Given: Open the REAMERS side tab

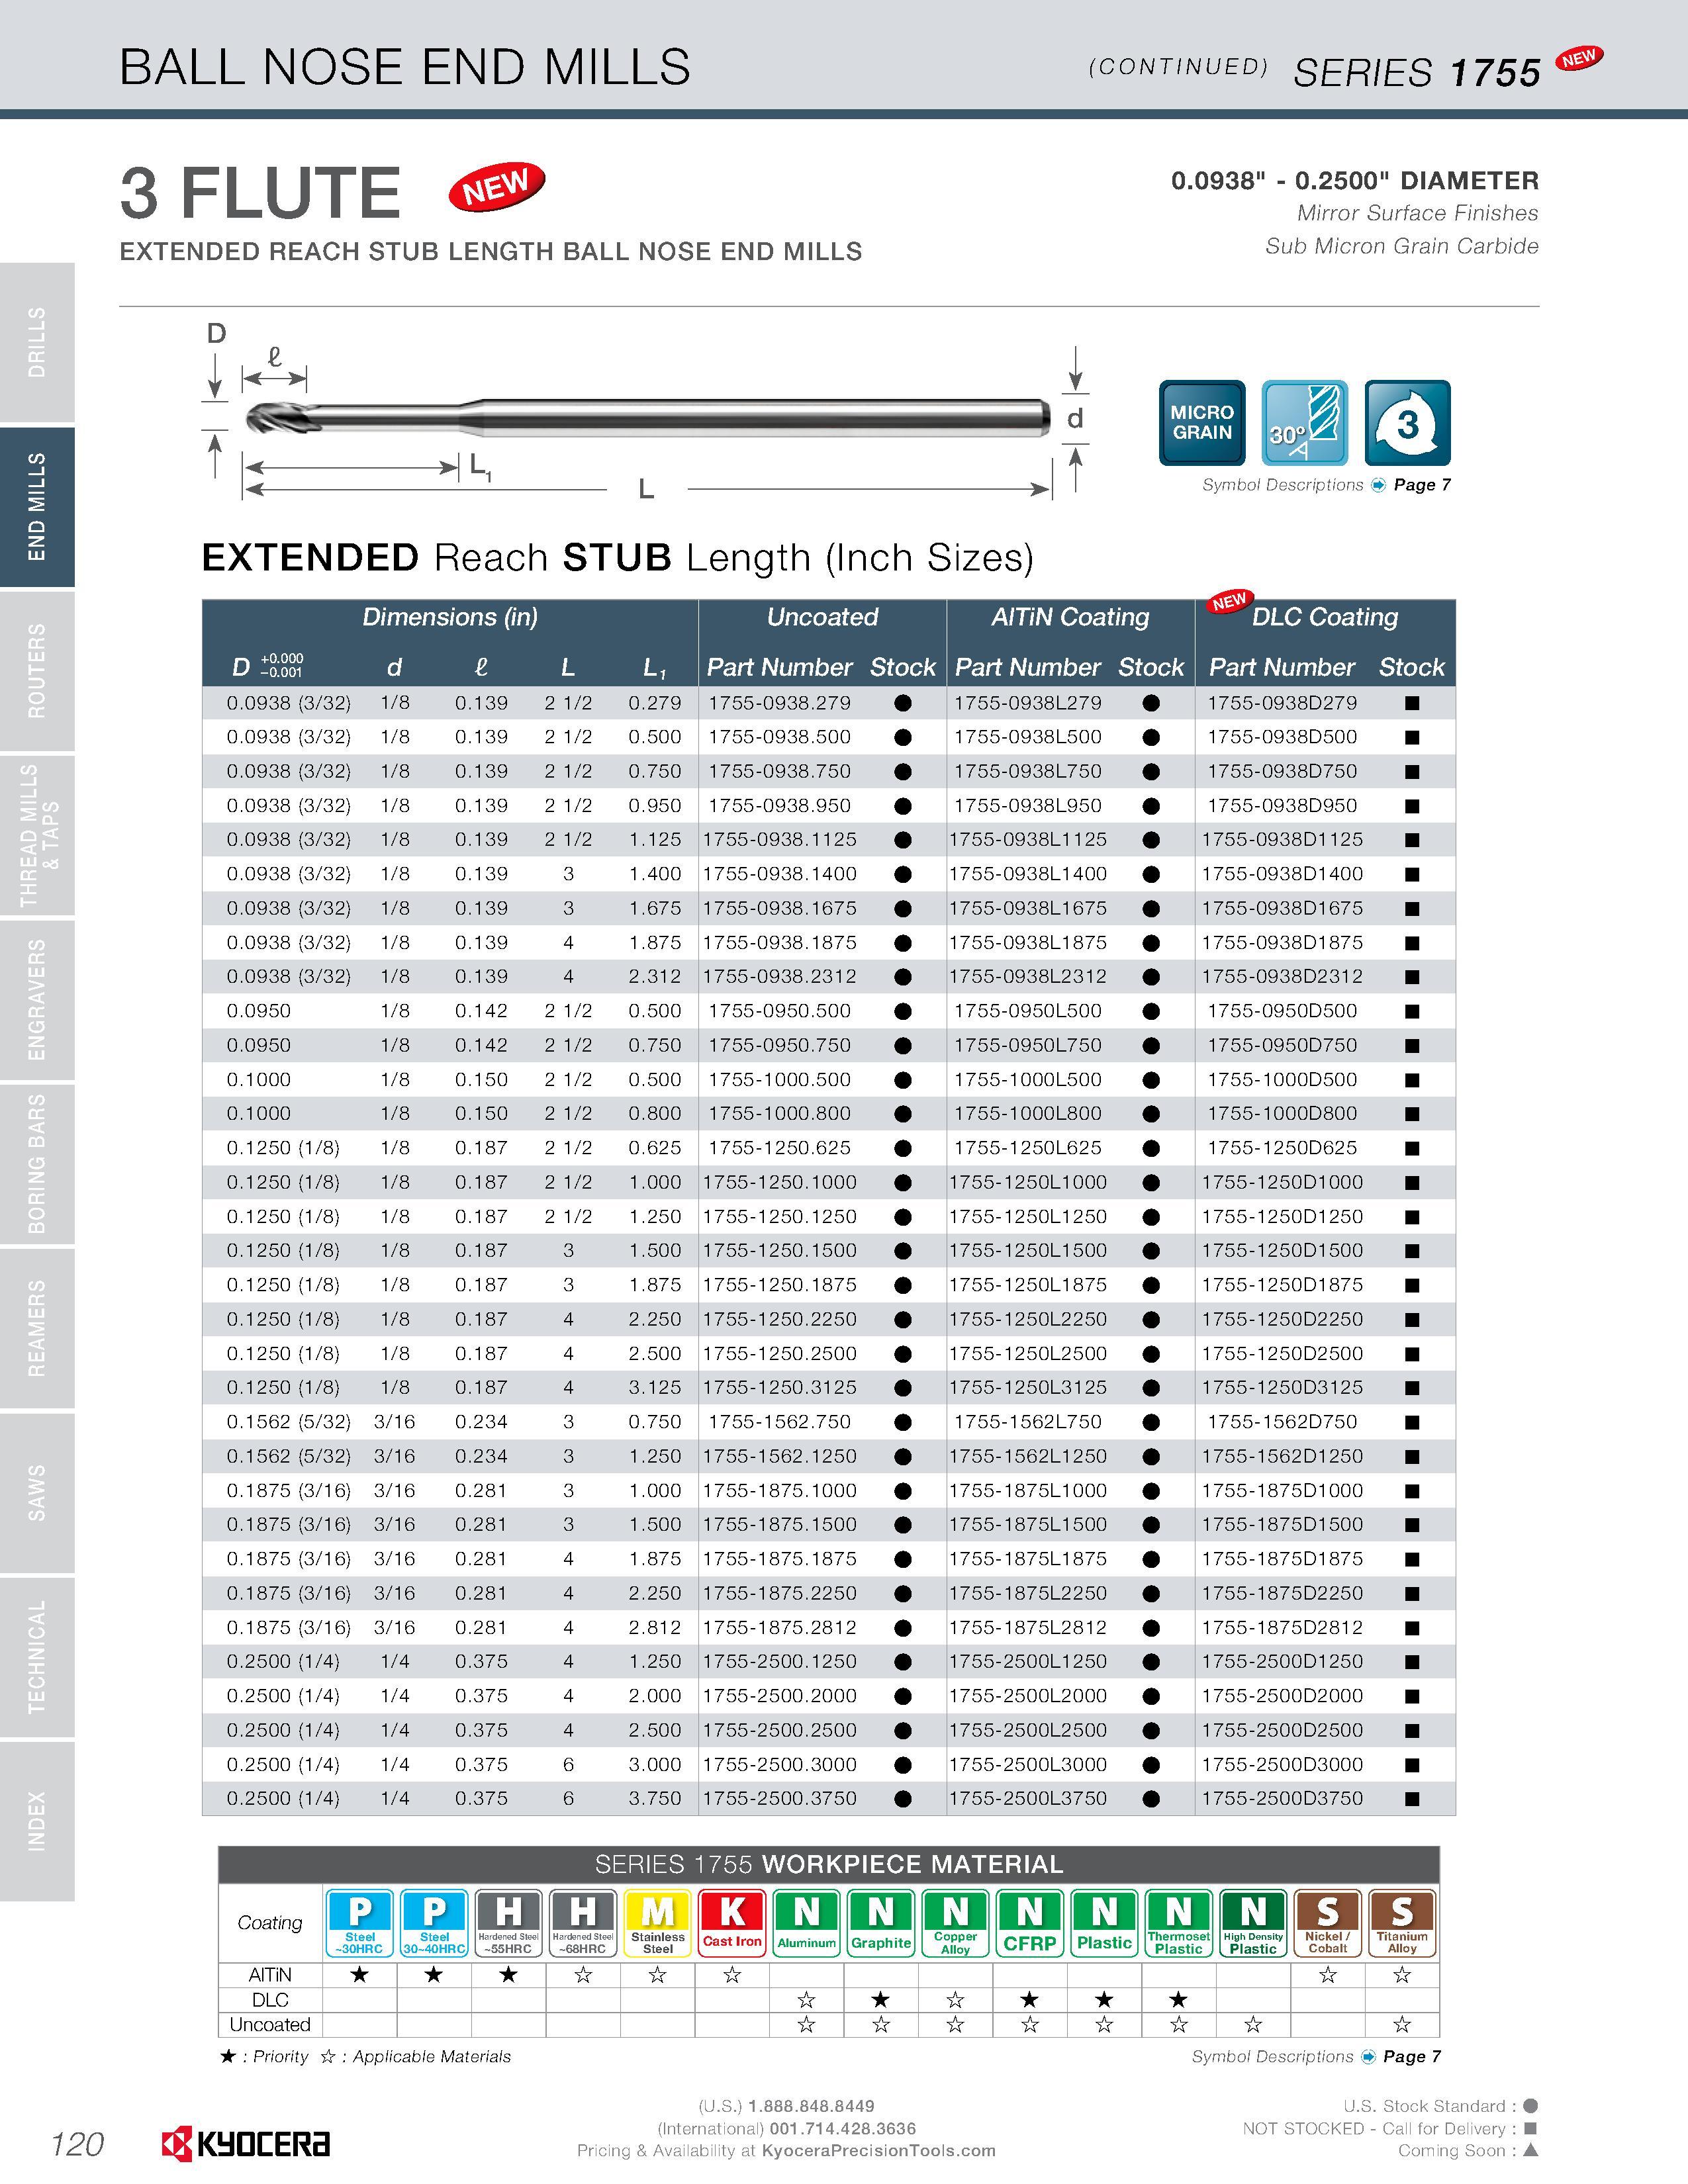Looking at the screenshot, I should pyautogui.click(x=37, y=1328).
